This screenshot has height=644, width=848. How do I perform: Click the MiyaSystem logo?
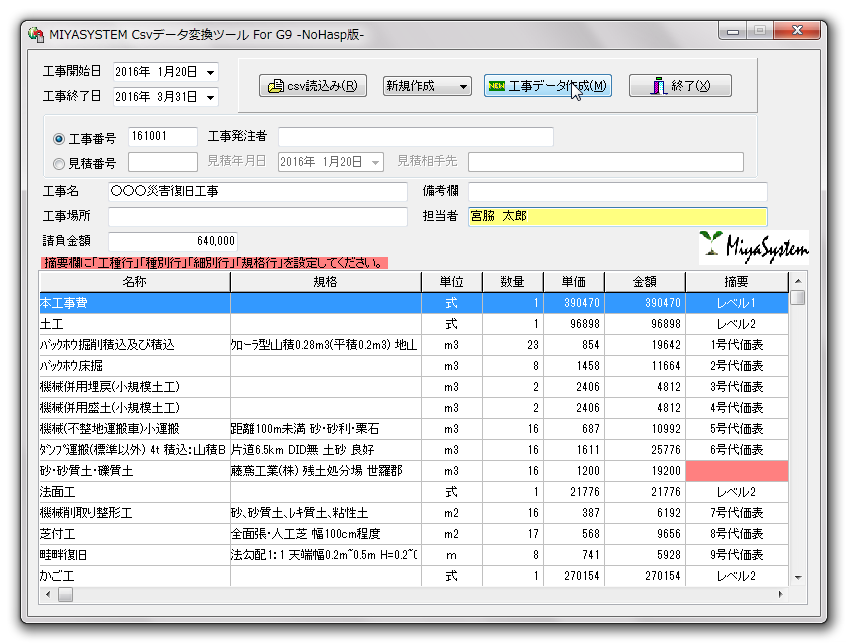[x=754, y=248]
